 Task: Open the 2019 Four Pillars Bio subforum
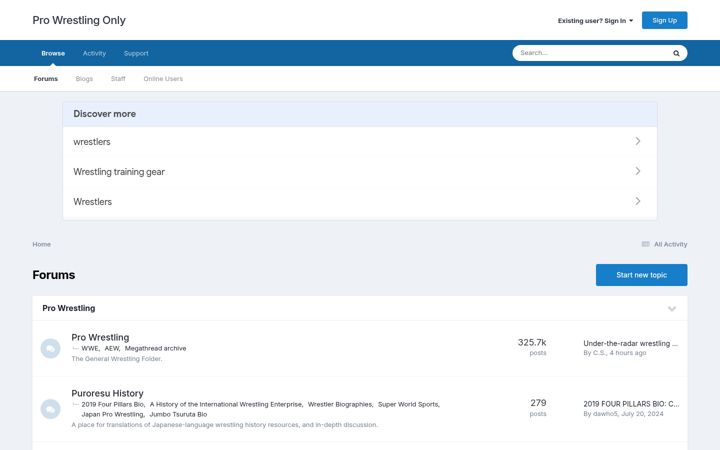click(x=112, y=405)
